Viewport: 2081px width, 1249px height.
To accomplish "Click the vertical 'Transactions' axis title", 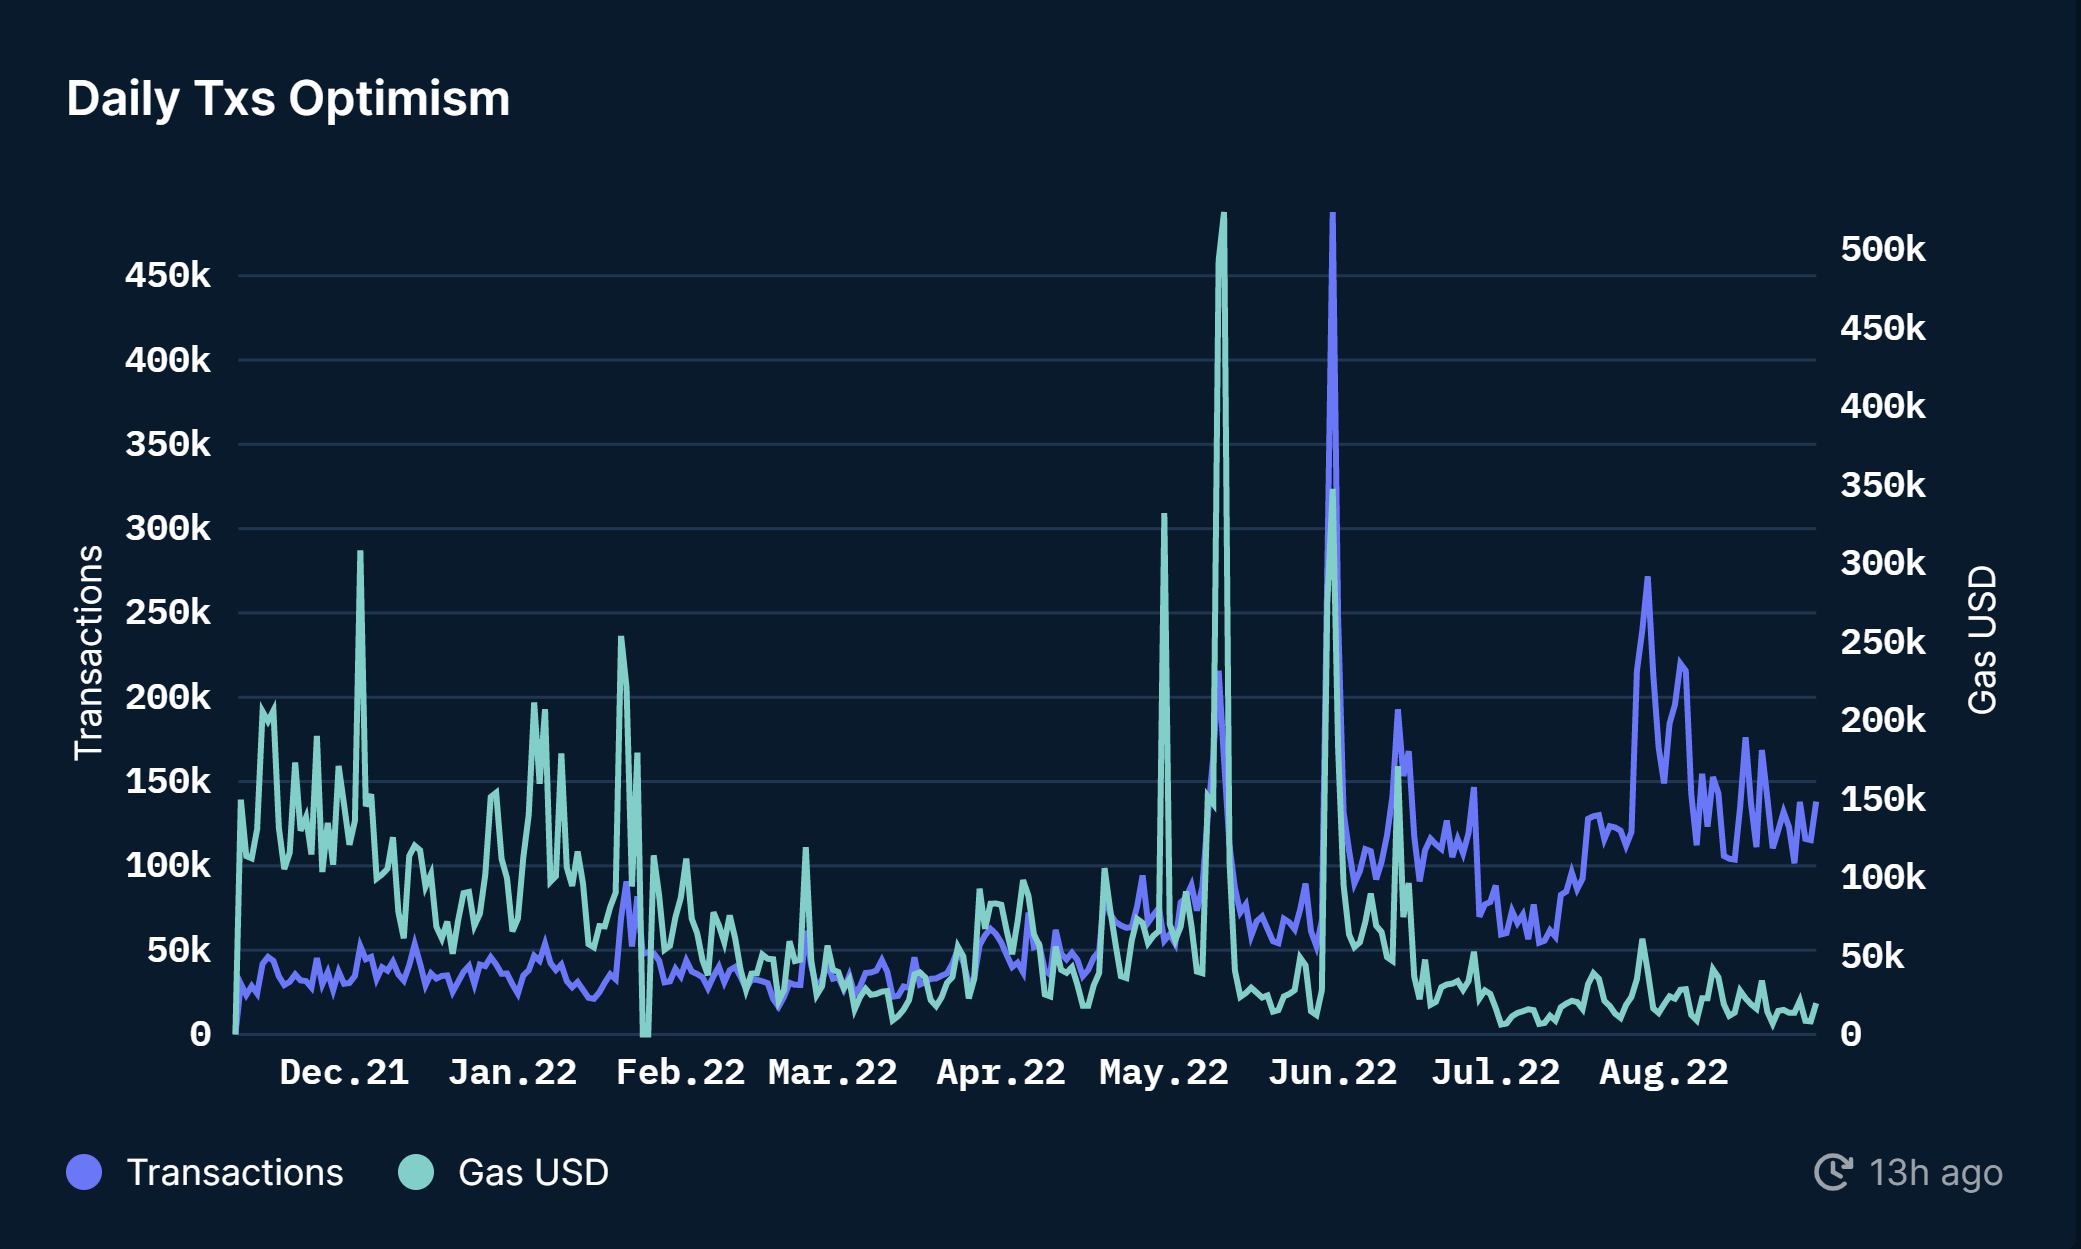I will pyautogui.click(x=89, y=652).
